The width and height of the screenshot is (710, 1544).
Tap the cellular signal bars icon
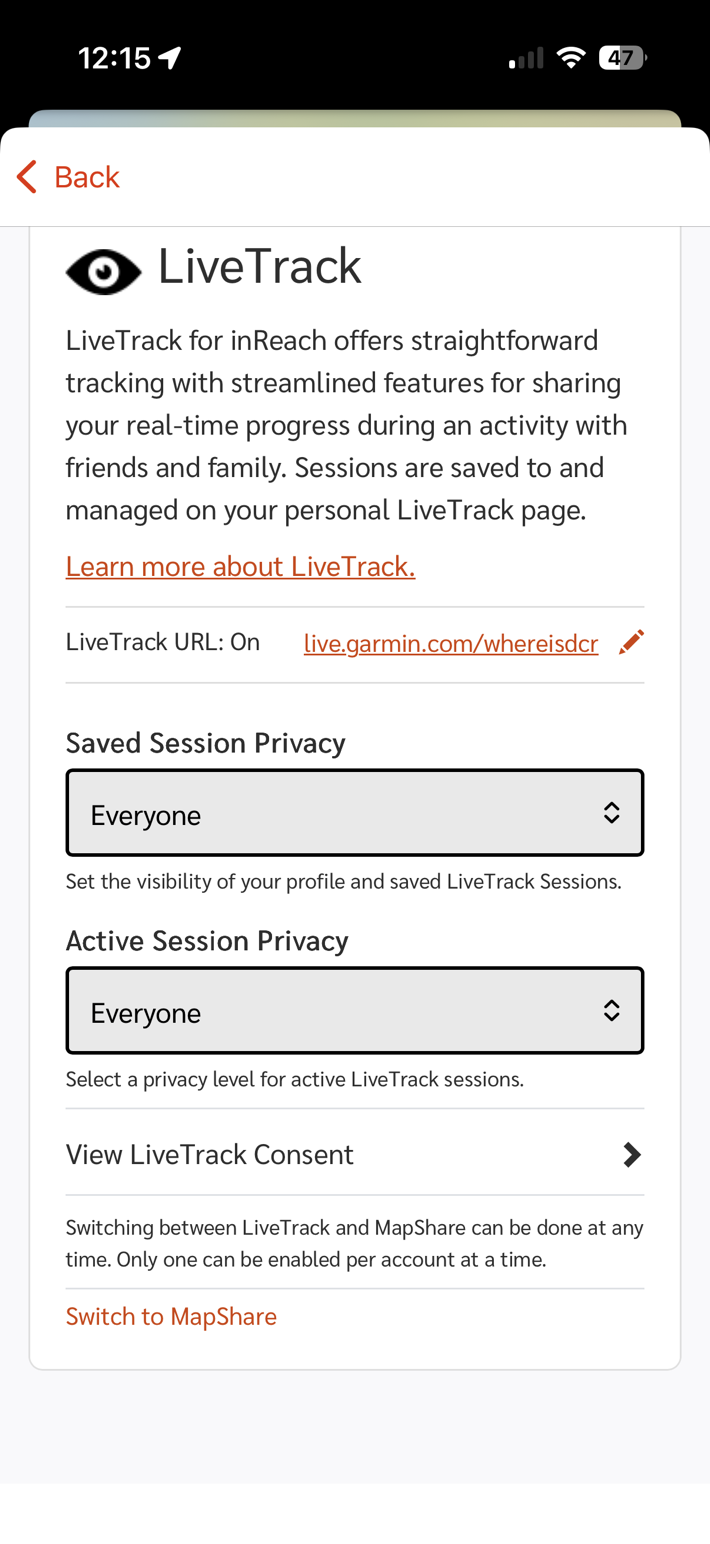point(526,59)
